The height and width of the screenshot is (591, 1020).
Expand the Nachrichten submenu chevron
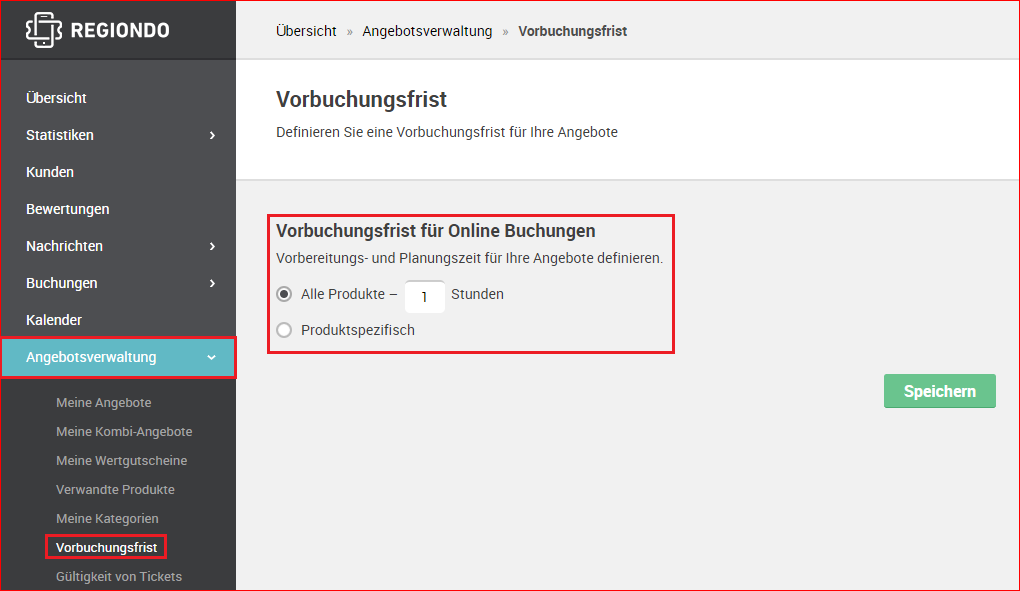pos(212,246)
